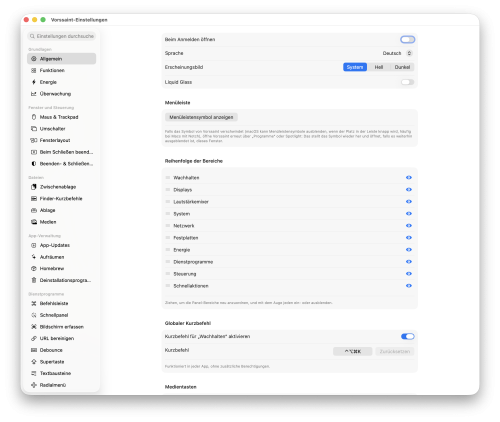Open the Fensterlayout icon

[x=34, y=140]
